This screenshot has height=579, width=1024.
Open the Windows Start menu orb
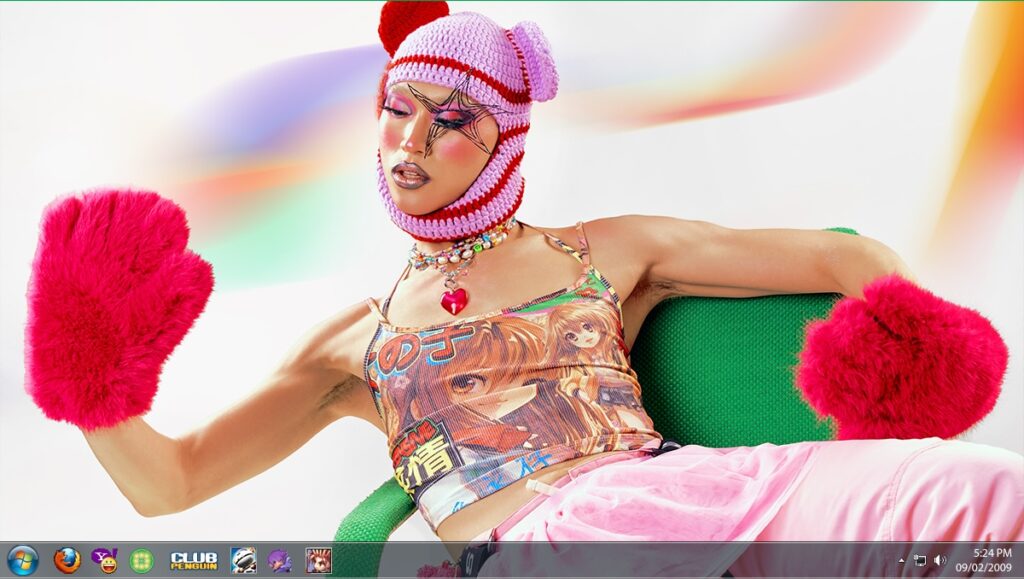23,560
